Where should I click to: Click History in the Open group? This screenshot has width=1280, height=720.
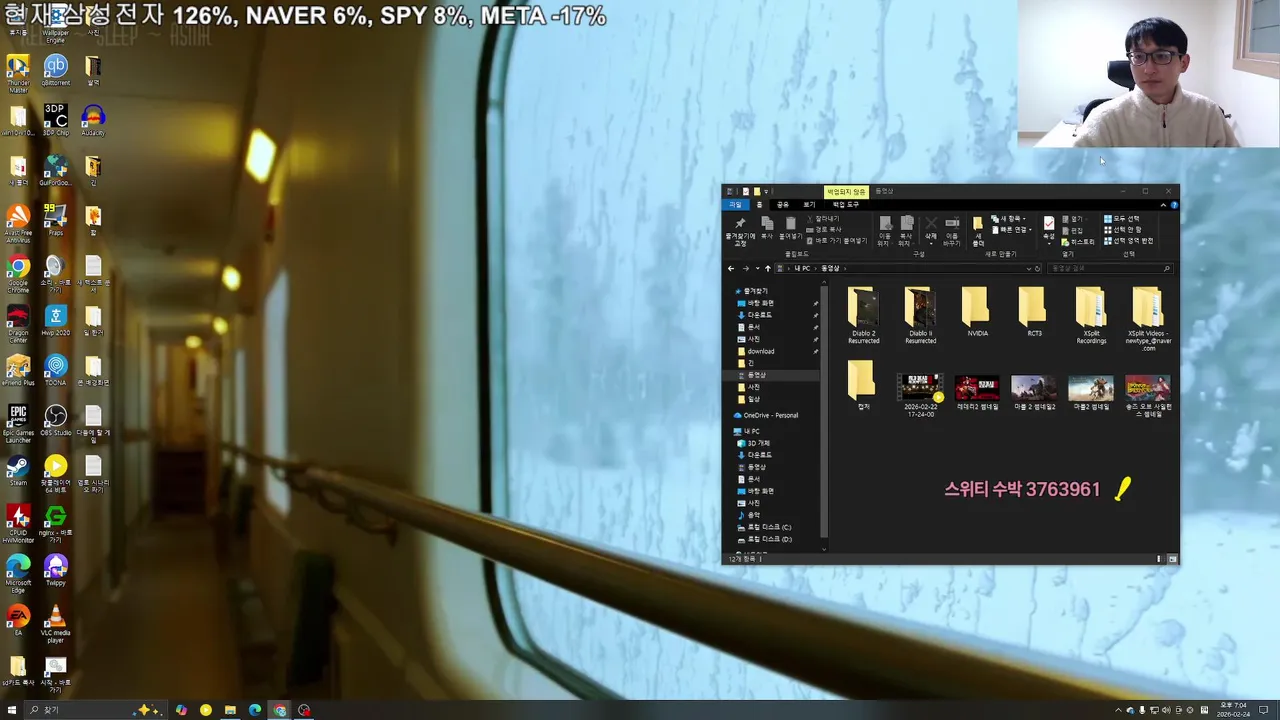1078,241
